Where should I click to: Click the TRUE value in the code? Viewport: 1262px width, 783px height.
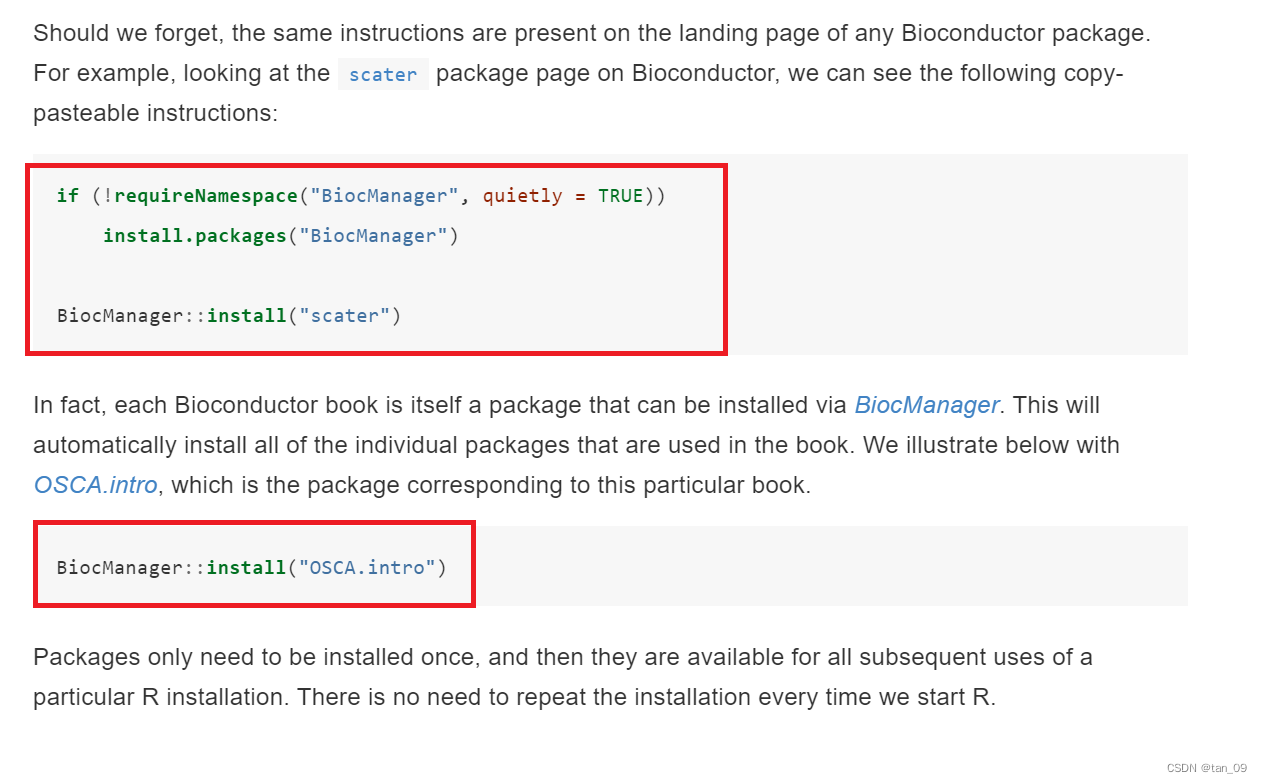620,196
